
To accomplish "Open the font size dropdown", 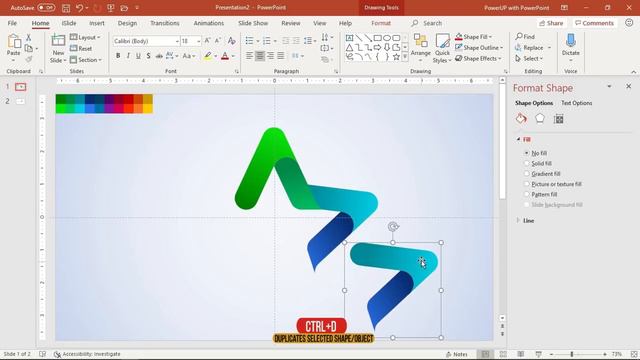I will click(199, 41).
